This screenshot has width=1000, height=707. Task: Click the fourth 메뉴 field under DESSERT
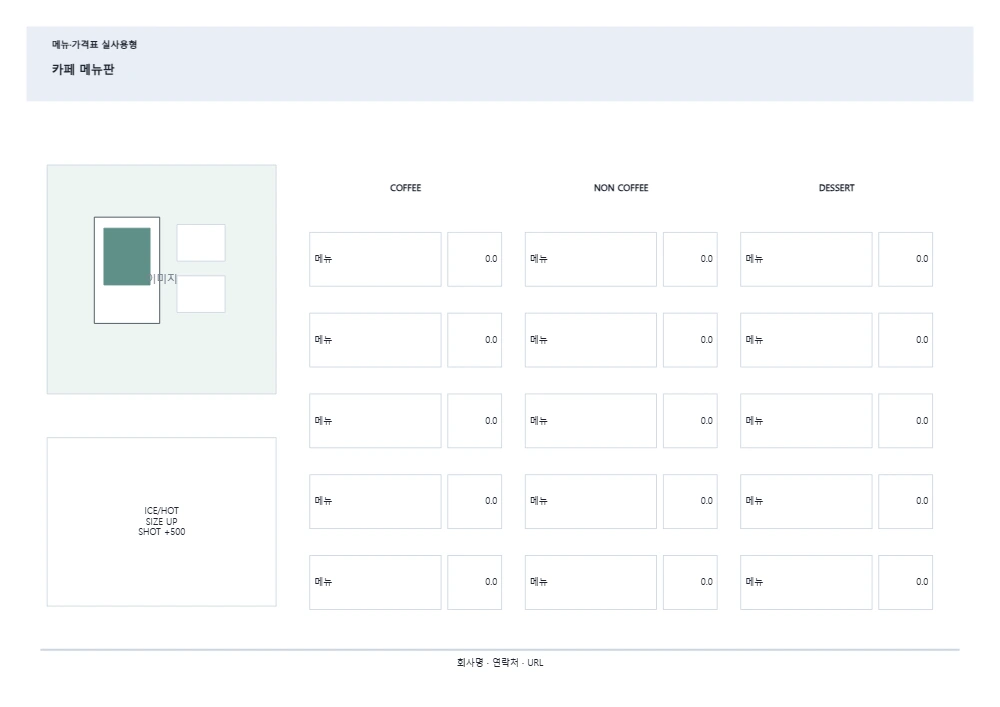pyautogui.click(x=806, y=501)
